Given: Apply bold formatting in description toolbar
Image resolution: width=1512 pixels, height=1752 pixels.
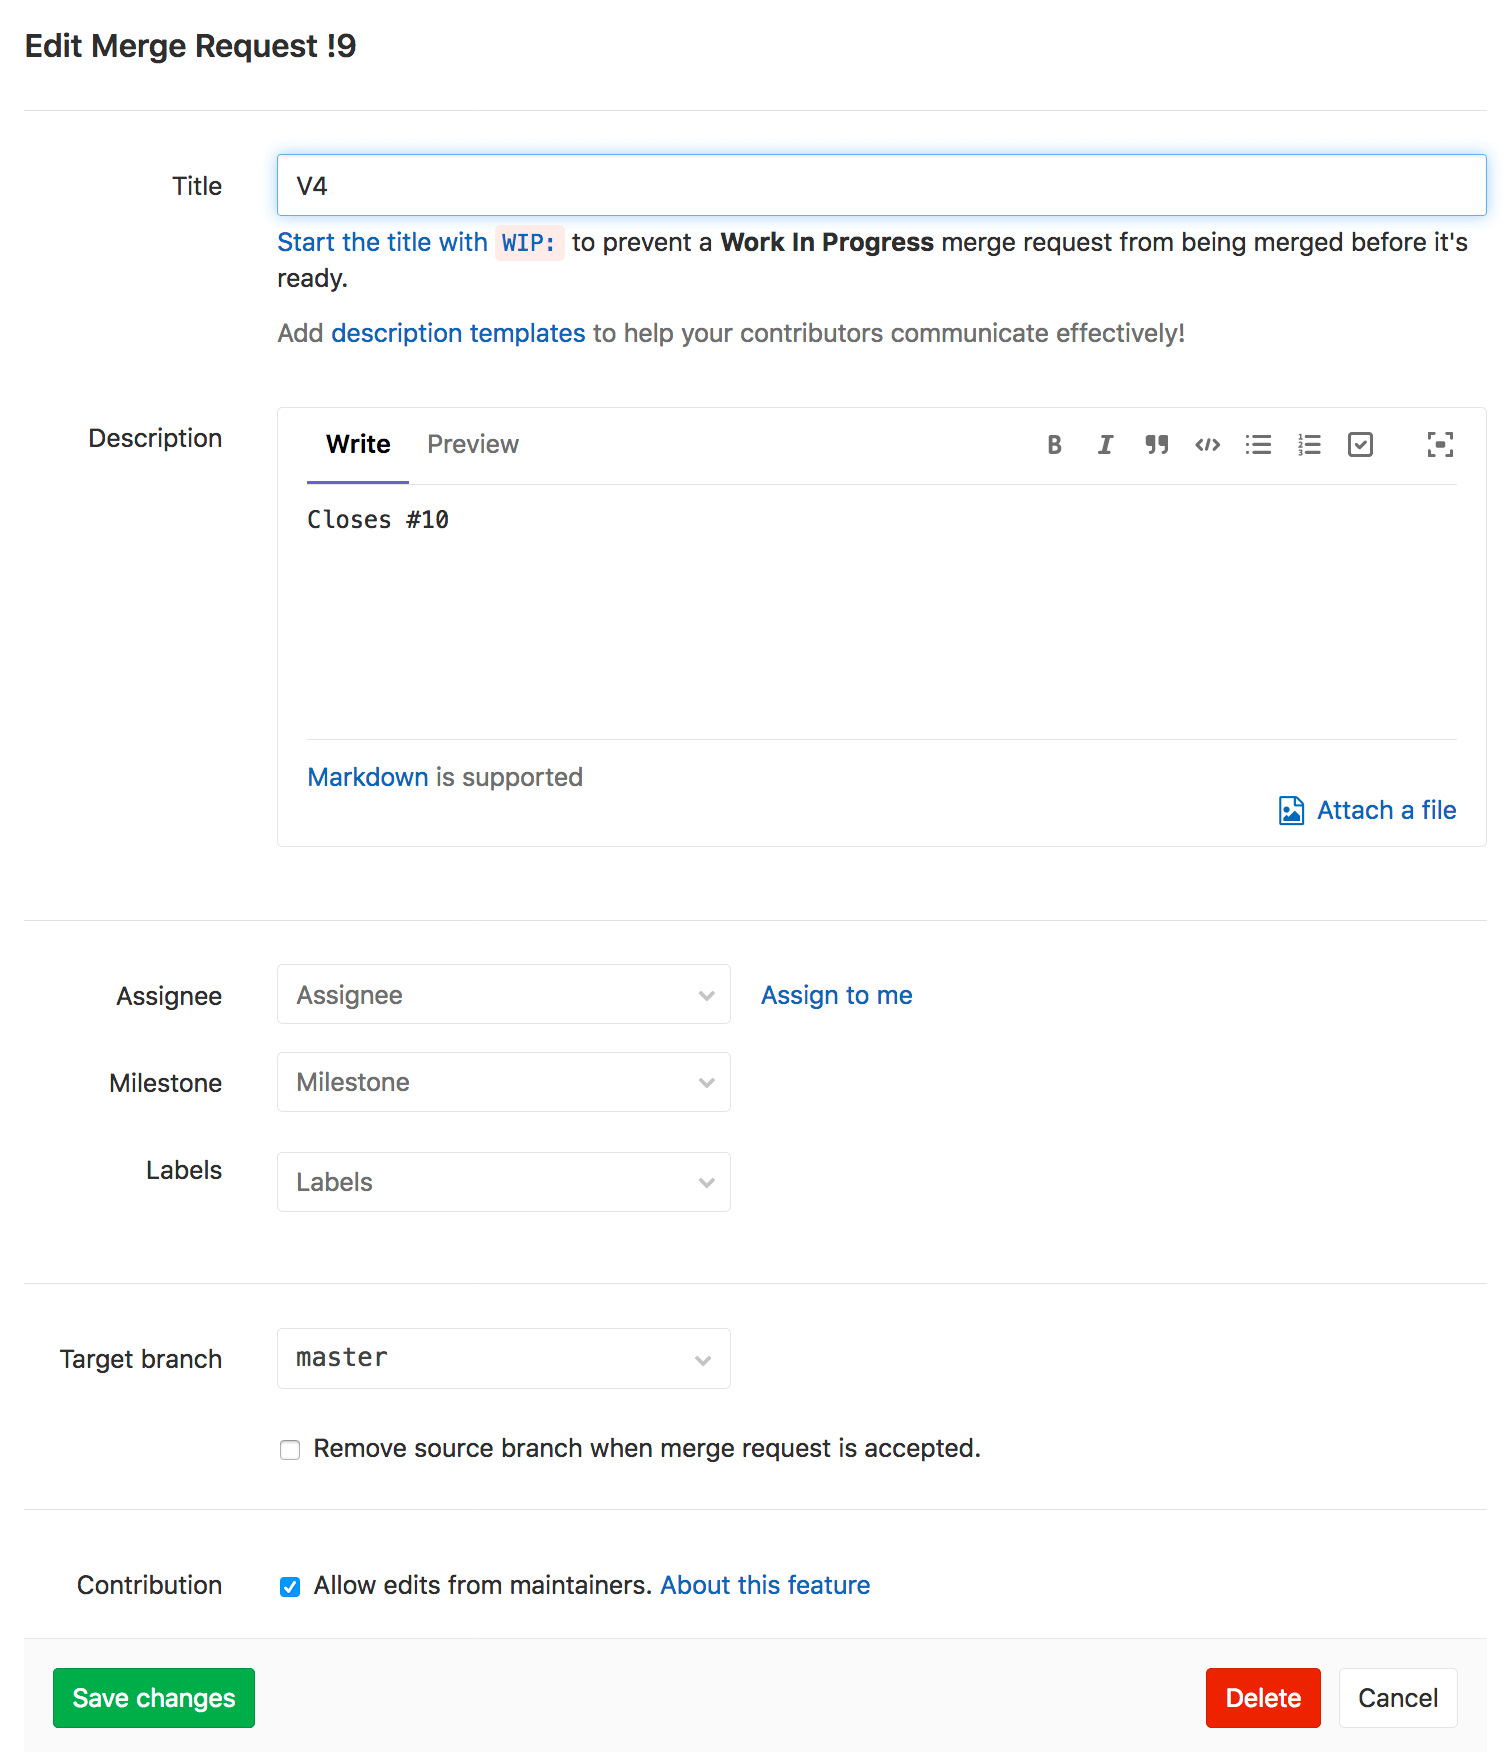Looking at the screenshot, I should (x=1054, y=445).
